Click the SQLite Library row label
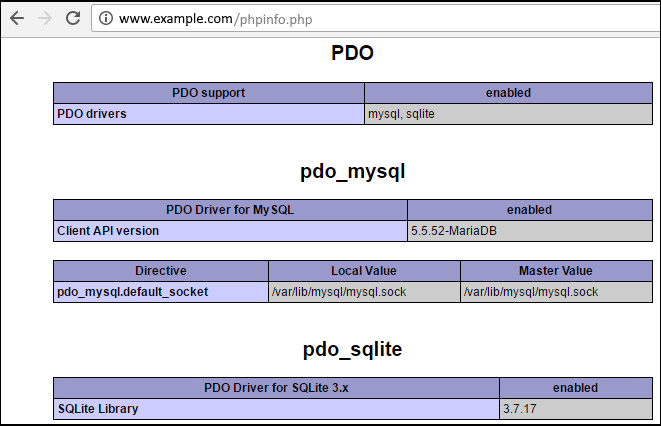Viewport: 661px width, 426px height. (98, 408)
